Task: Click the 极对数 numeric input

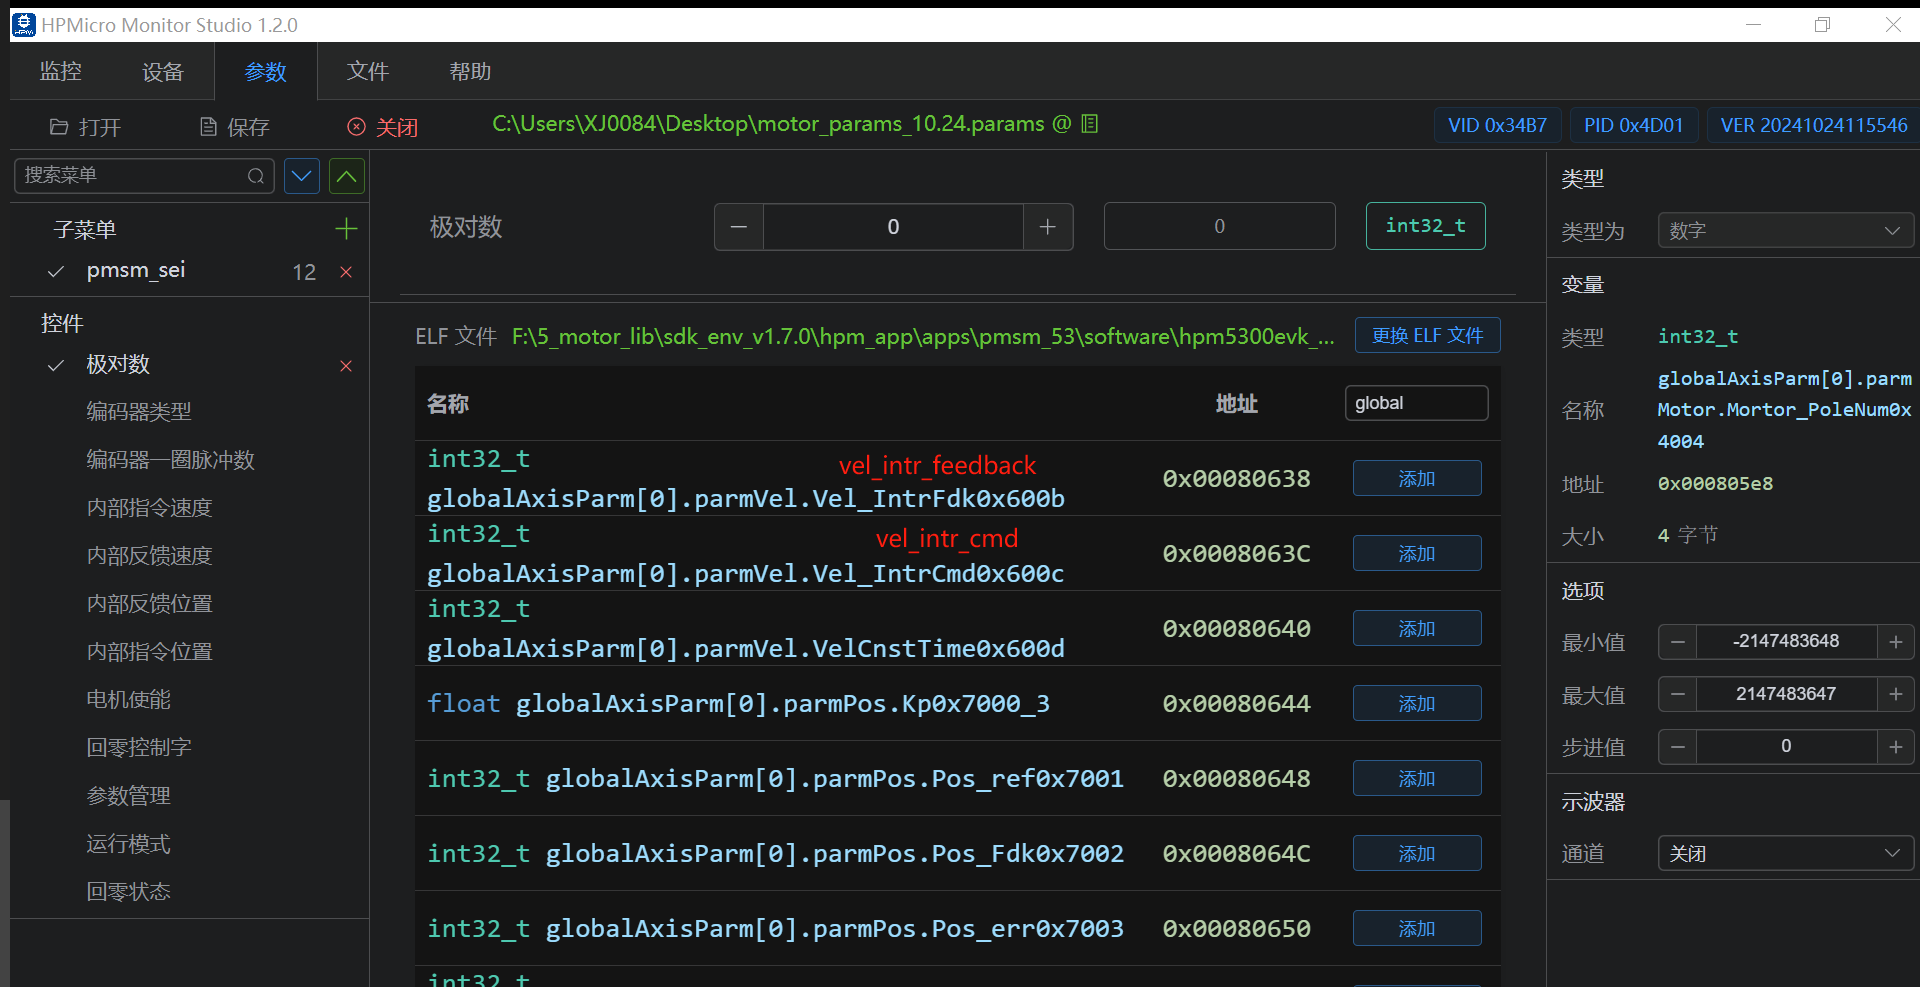Action: coord(893,227)
